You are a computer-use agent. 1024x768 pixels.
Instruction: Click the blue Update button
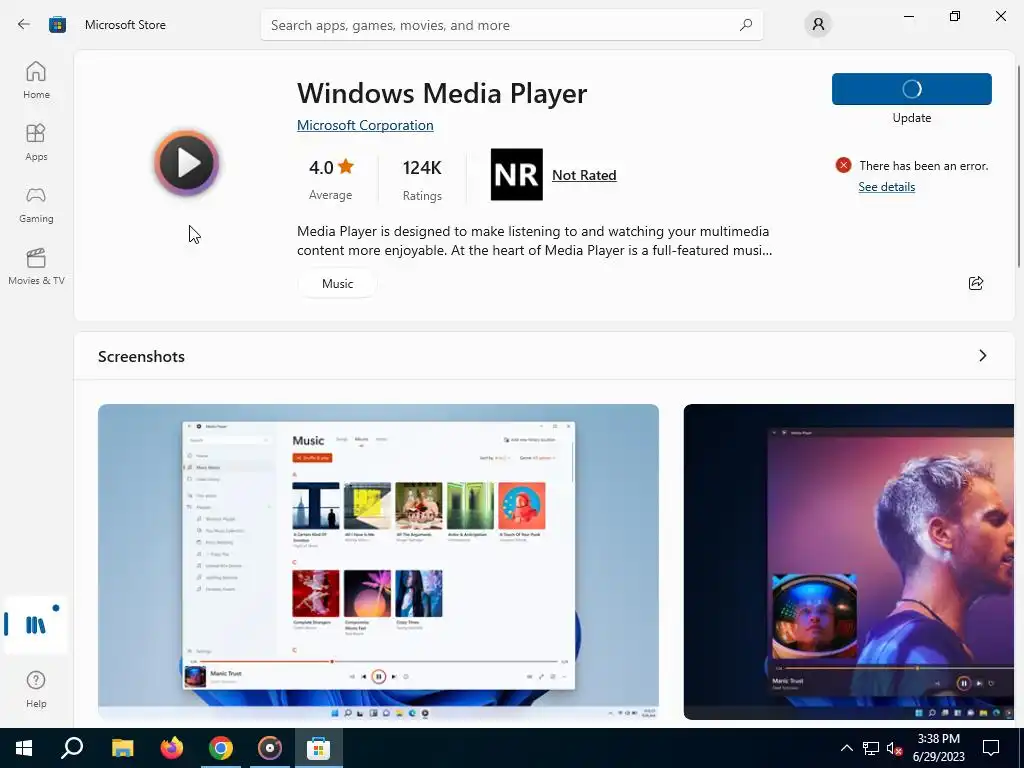(912, 89)
